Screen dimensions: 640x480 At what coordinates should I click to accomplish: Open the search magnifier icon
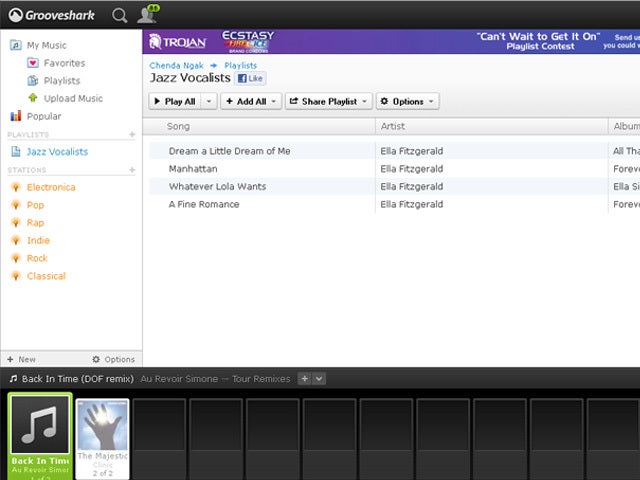click(120, 16)
